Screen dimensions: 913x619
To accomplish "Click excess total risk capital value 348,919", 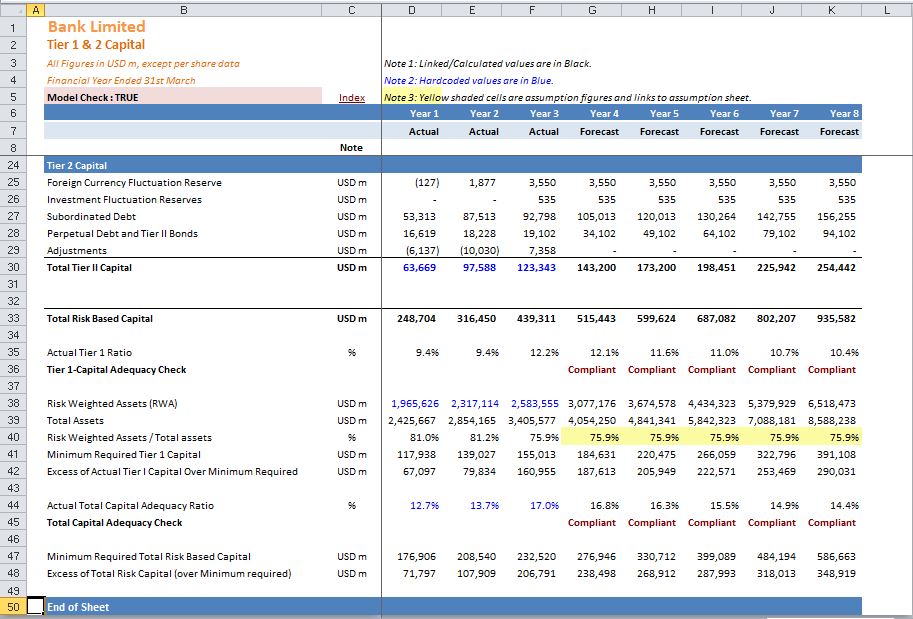I will click(x=836, y=574).
